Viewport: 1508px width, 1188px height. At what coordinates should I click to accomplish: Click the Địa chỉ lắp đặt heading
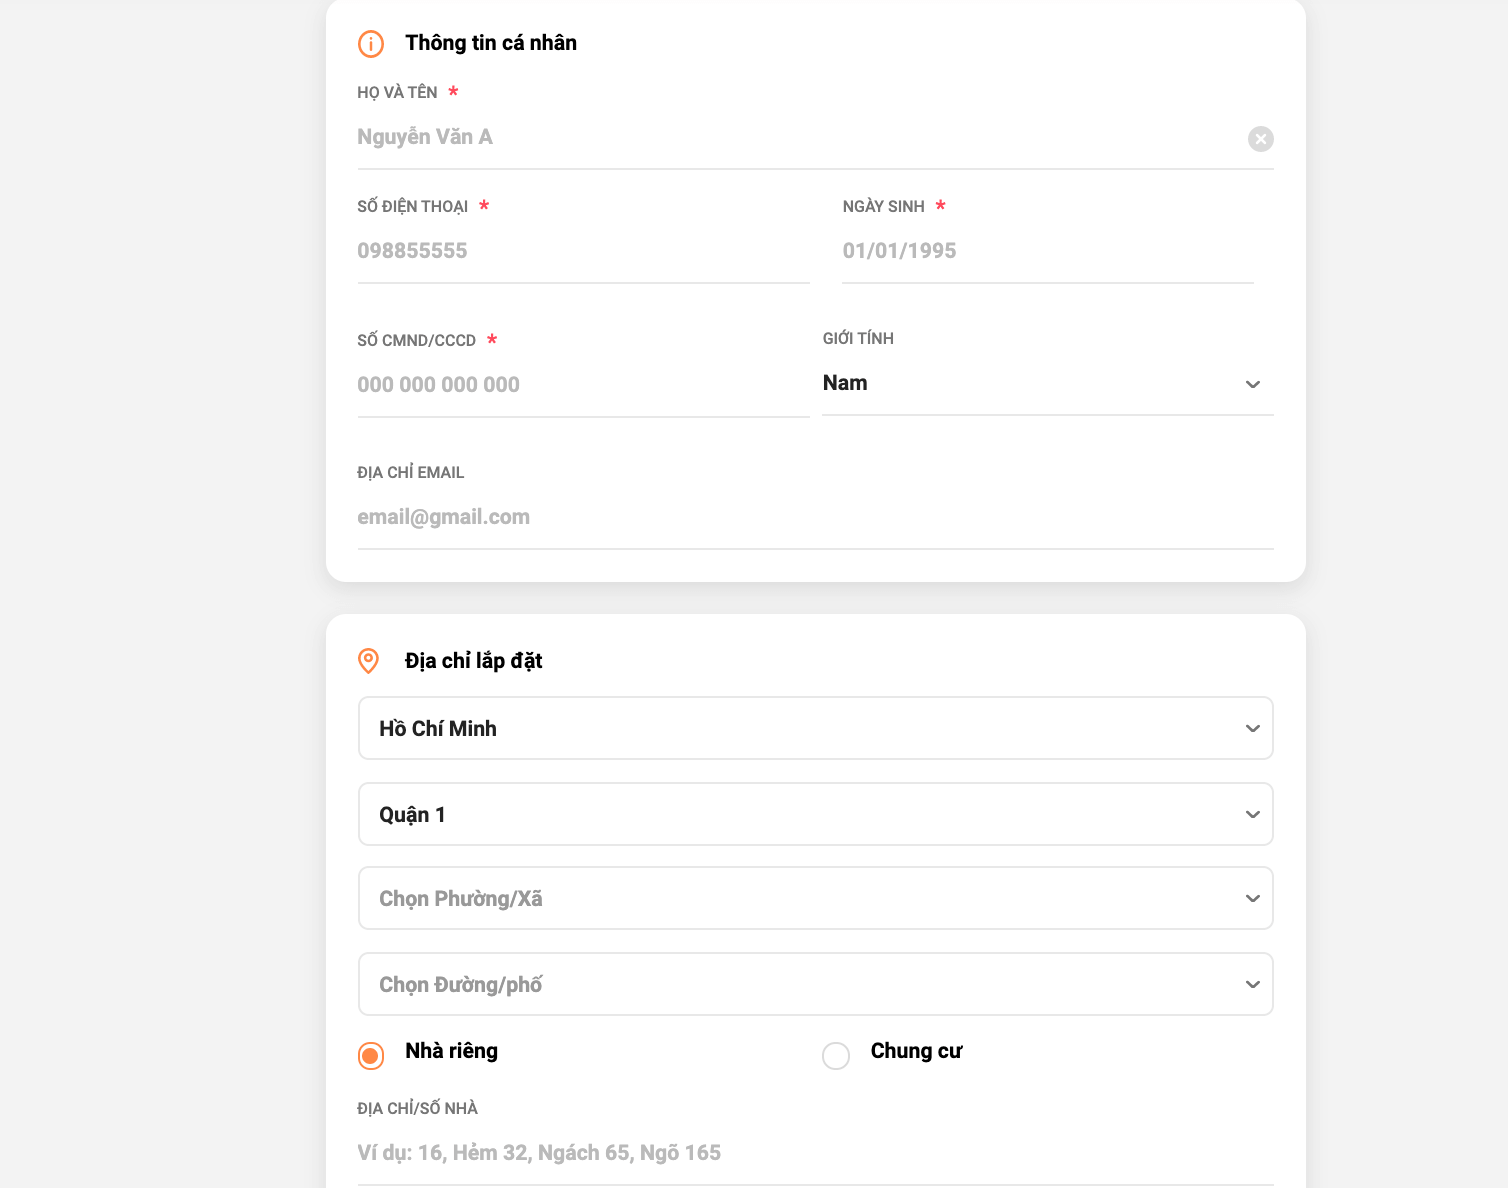click(x=474, y=661)
